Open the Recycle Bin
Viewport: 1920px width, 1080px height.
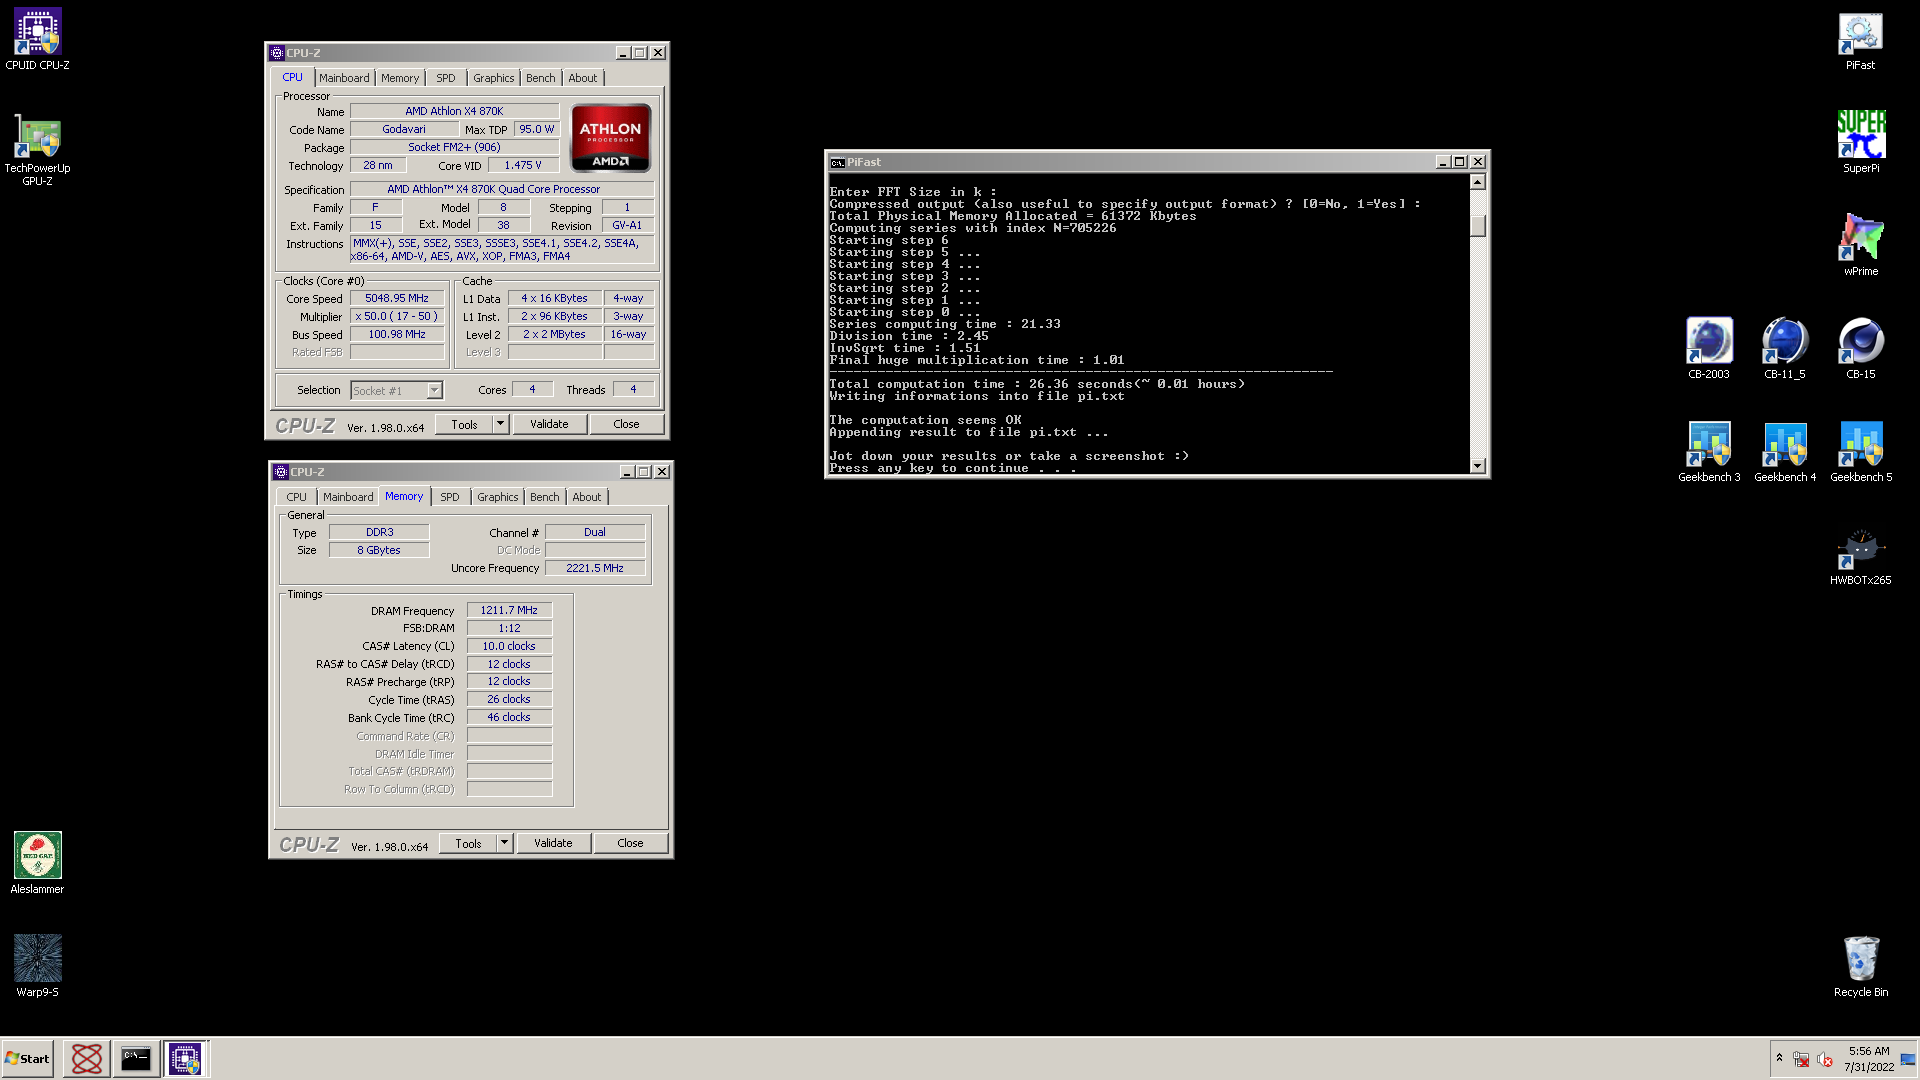tap(1860, 966)
